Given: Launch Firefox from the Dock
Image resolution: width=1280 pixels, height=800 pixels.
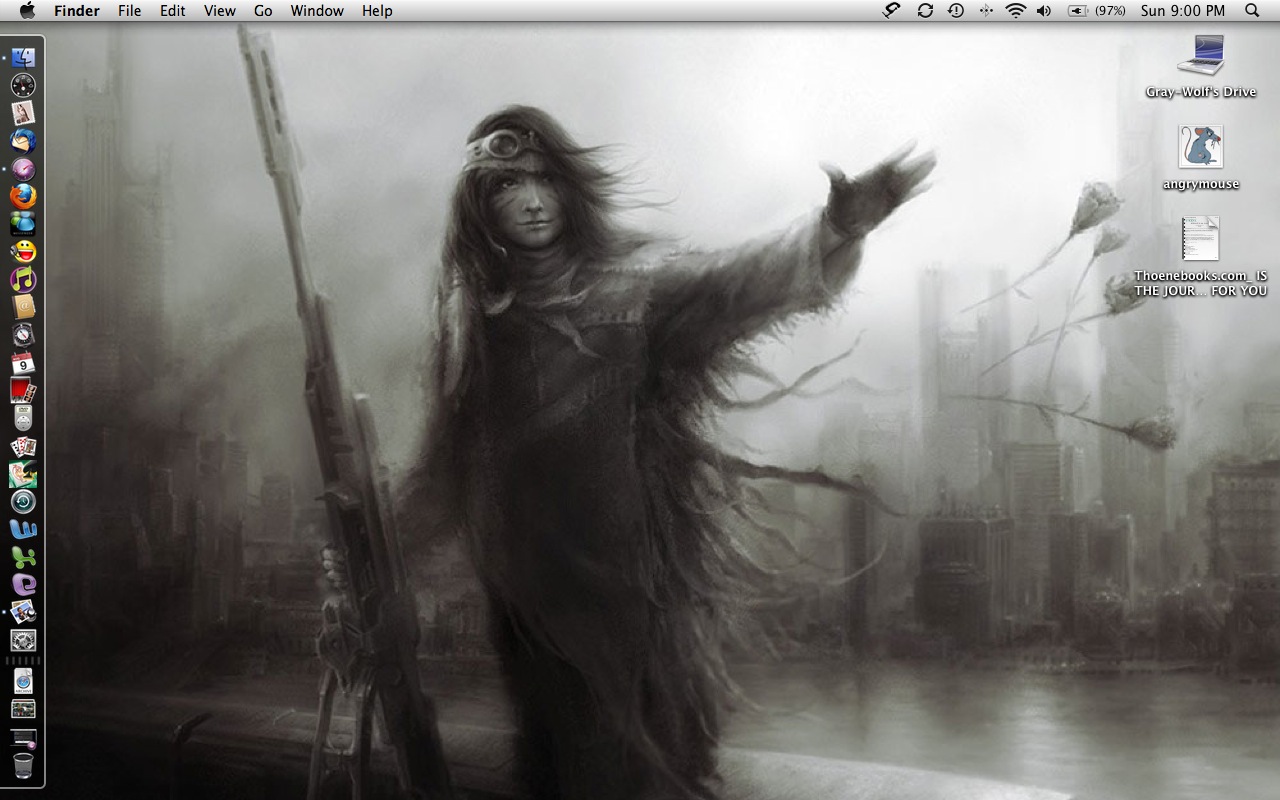Looking at the screenshot, I should pos(23,197).
